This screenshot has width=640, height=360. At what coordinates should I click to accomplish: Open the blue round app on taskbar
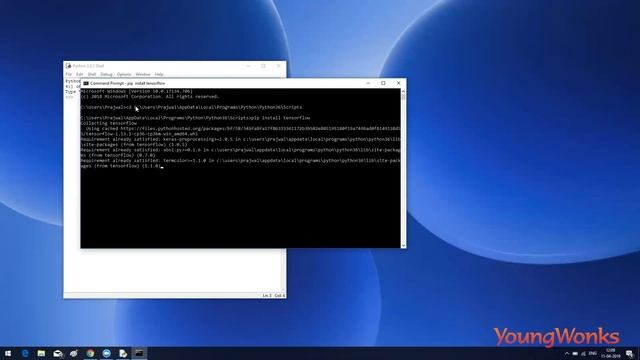coord(107,353)
